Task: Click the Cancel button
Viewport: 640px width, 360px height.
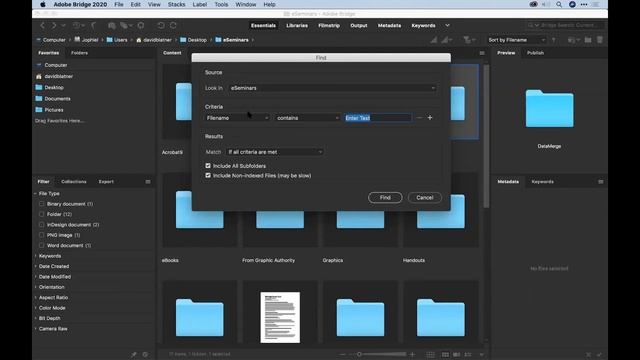Action: click(x=424, y=198)
